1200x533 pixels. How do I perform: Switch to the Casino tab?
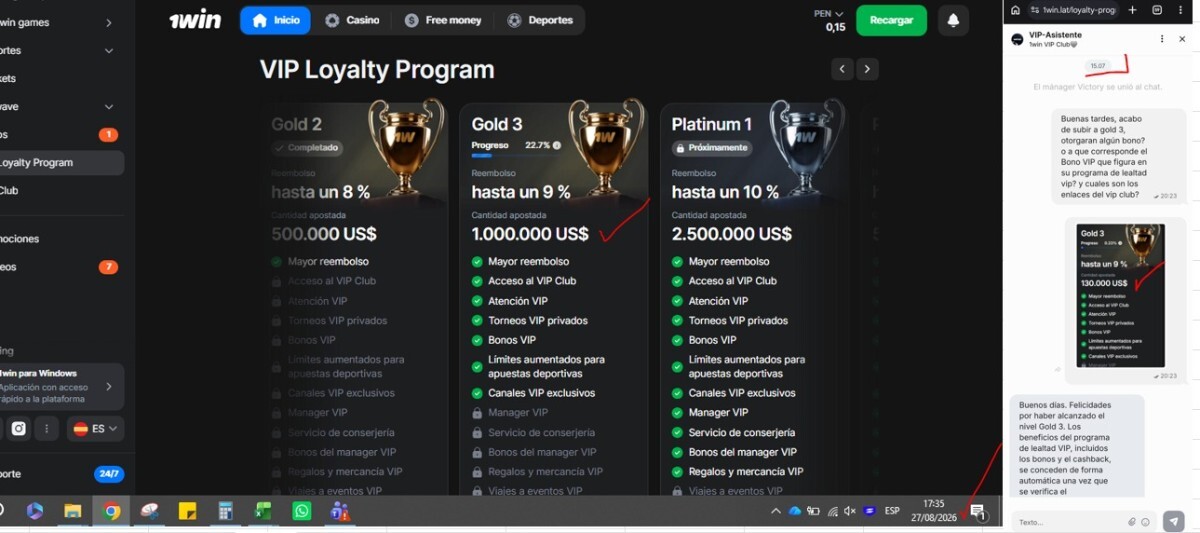[x=352, y=20]
